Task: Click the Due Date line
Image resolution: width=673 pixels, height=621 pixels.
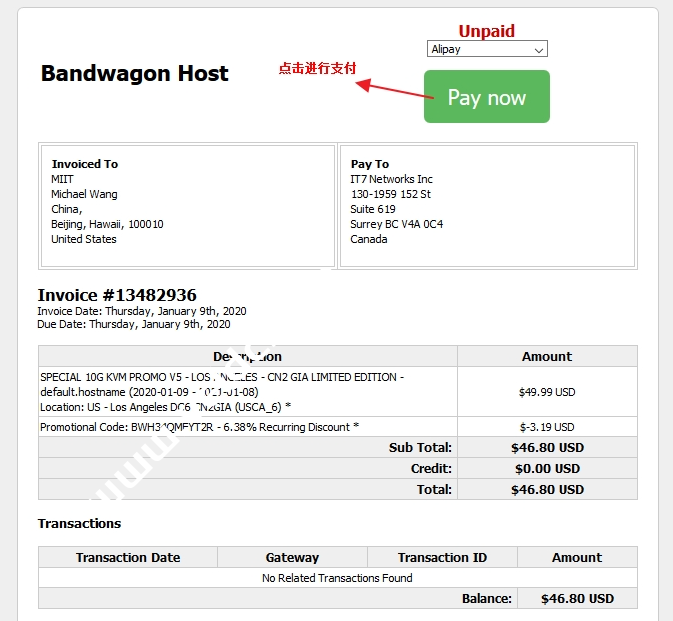Action: (134, 324)
